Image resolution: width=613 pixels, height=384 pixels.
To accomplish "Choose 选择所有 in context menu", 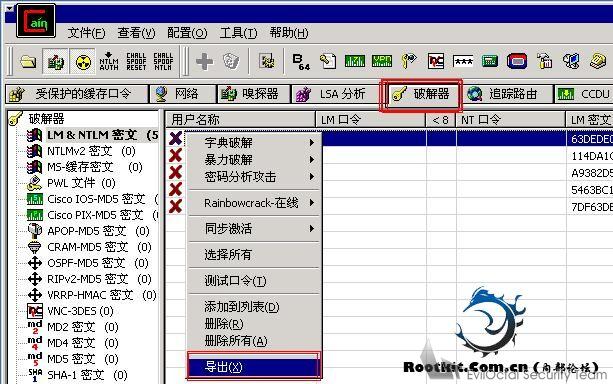I will click(255, 255).
